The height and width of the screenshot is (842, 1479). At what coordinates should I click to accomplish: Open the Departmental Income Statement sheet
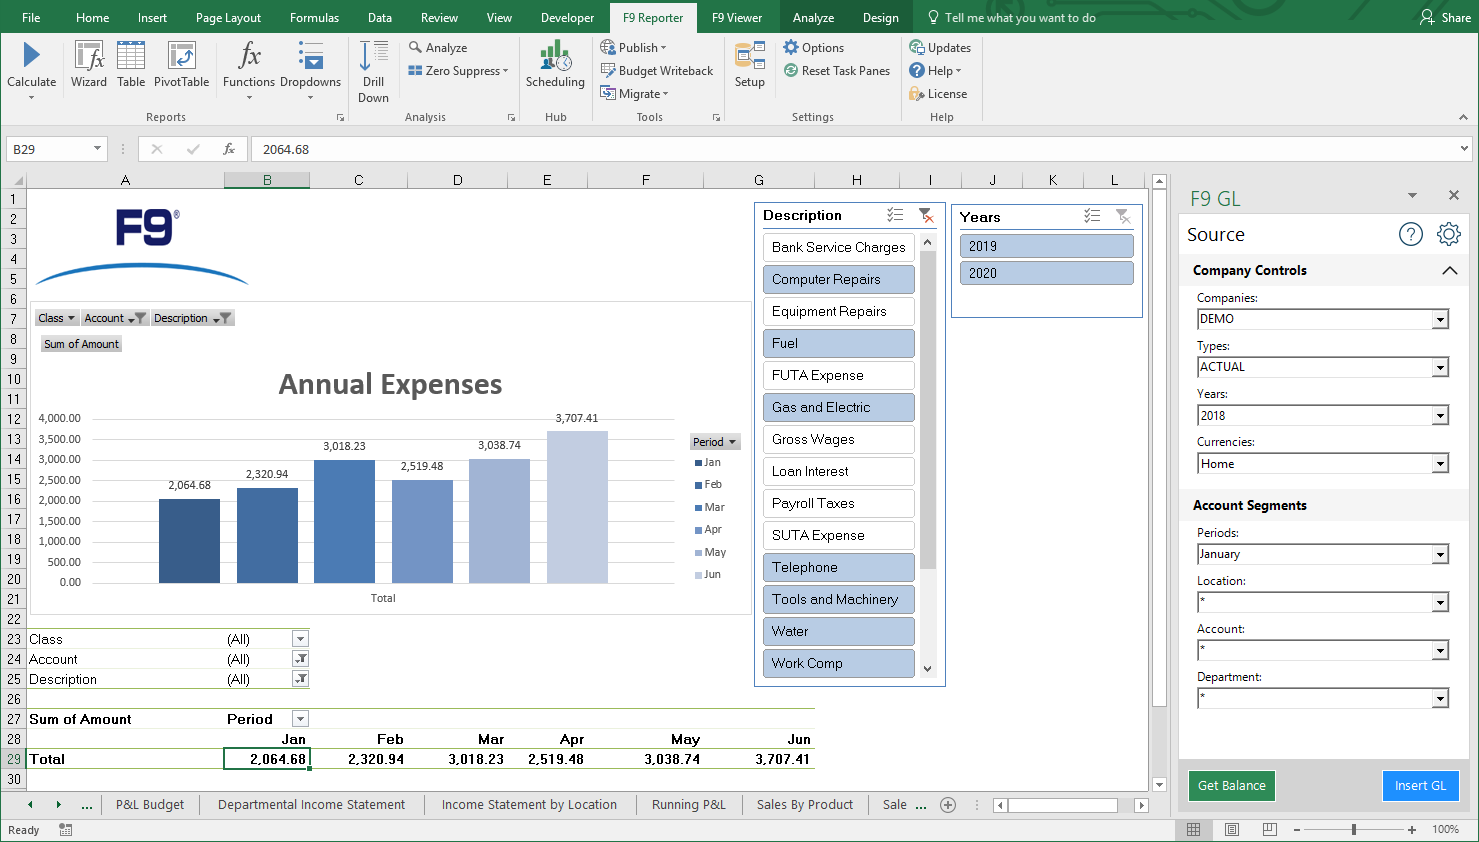point(311,805)
